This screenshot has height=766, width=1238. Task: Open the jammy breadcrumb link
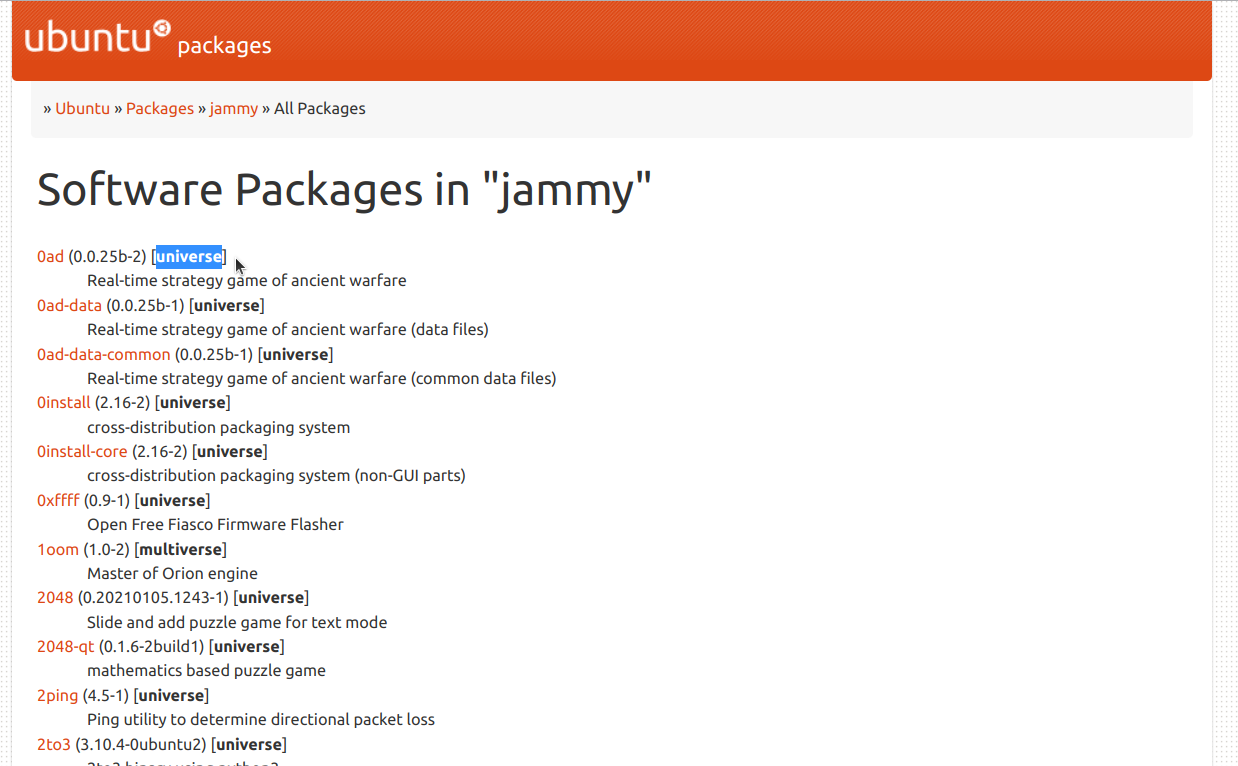[x=233, y=108]
